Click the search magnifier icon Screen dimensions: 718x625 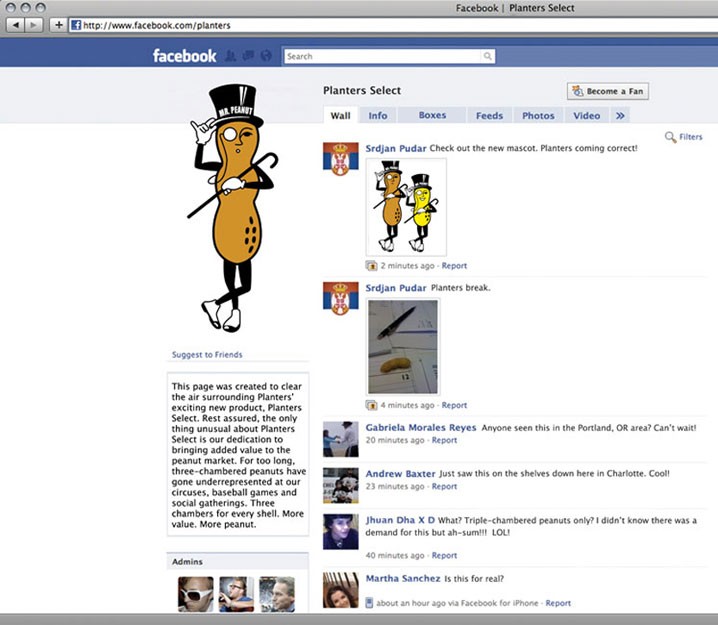(x=488, y=56)
